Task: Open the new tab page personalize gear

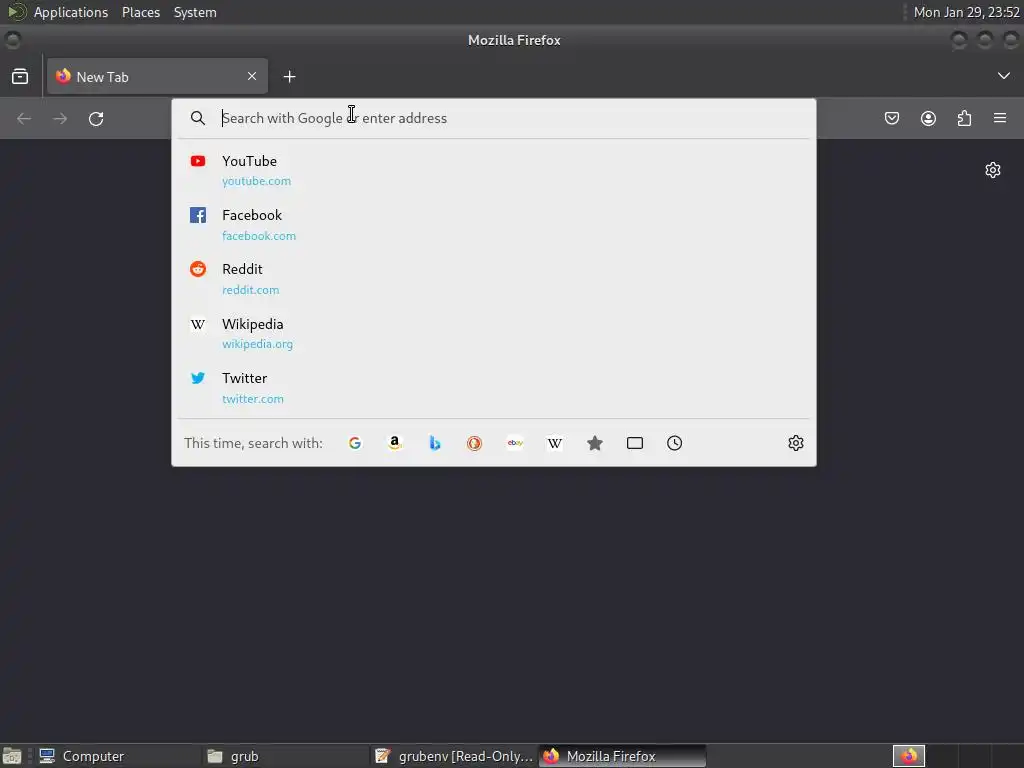Action: (993, 170)
